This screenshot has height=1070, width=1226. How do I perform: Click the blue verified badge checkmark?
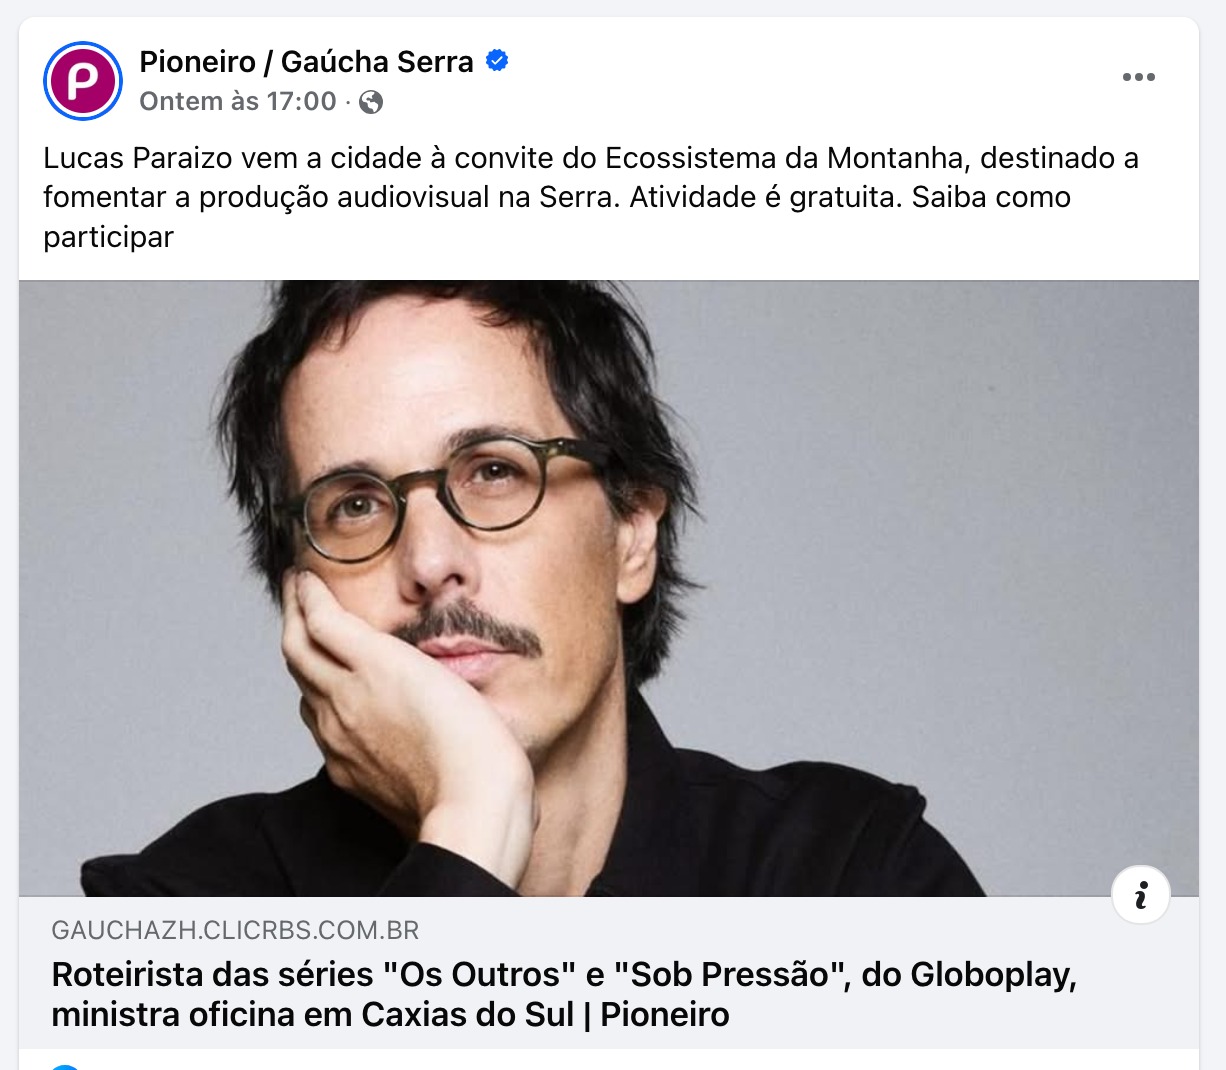[x=497, y=61]
